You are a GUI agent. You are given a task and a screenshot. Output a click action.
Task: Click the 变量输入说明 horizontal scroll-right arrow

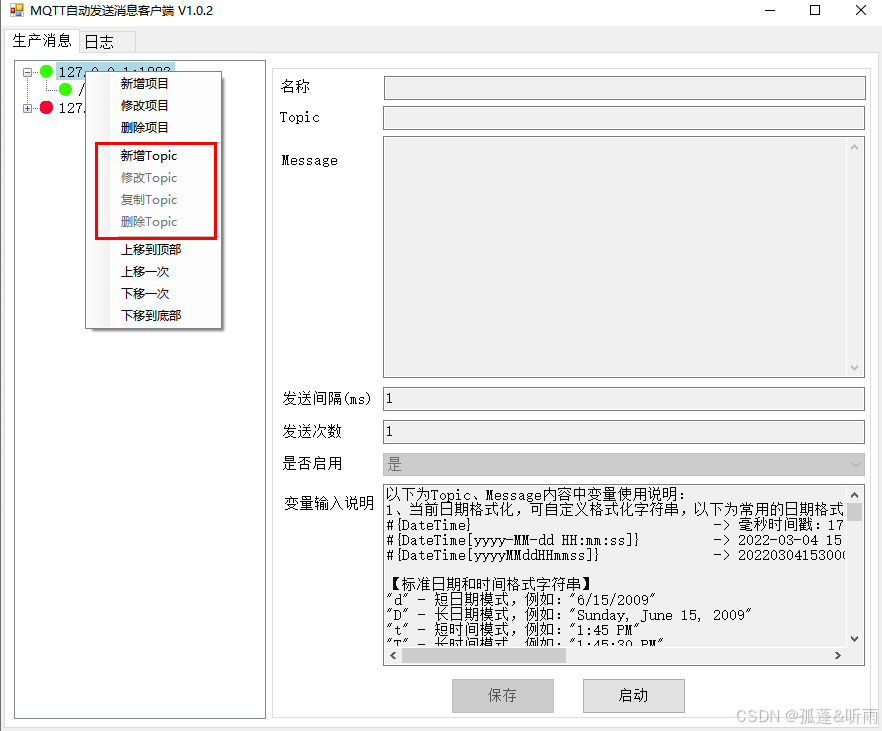click(838, 656)
